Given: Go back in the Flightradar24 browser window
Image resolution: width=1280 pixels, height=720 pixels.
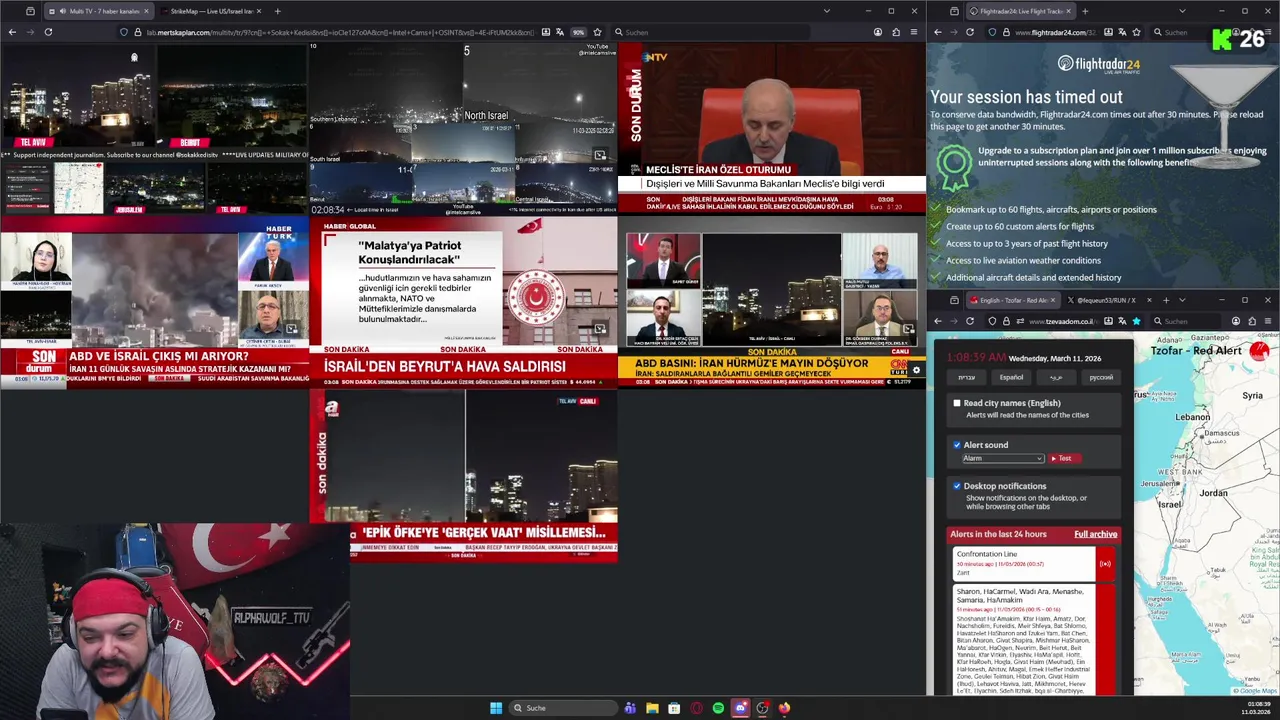Looking at the screenshot, I should 938,32.
